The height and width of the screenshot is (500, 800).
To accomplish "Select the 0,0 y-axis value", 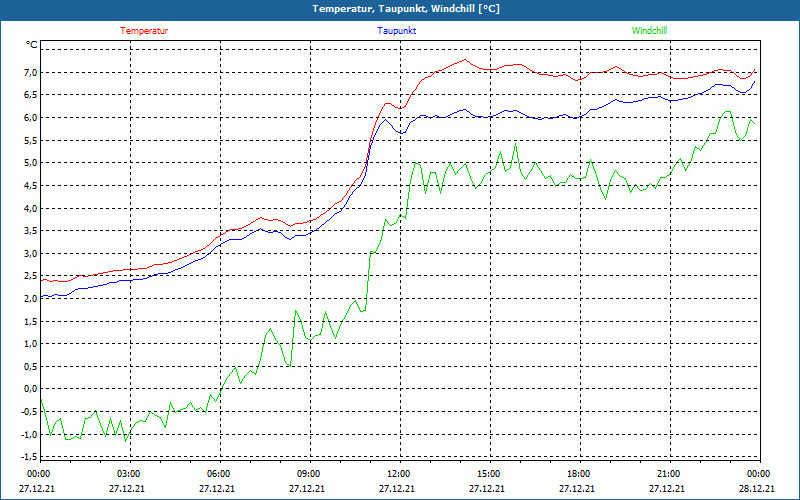I will tap(31, 389).
